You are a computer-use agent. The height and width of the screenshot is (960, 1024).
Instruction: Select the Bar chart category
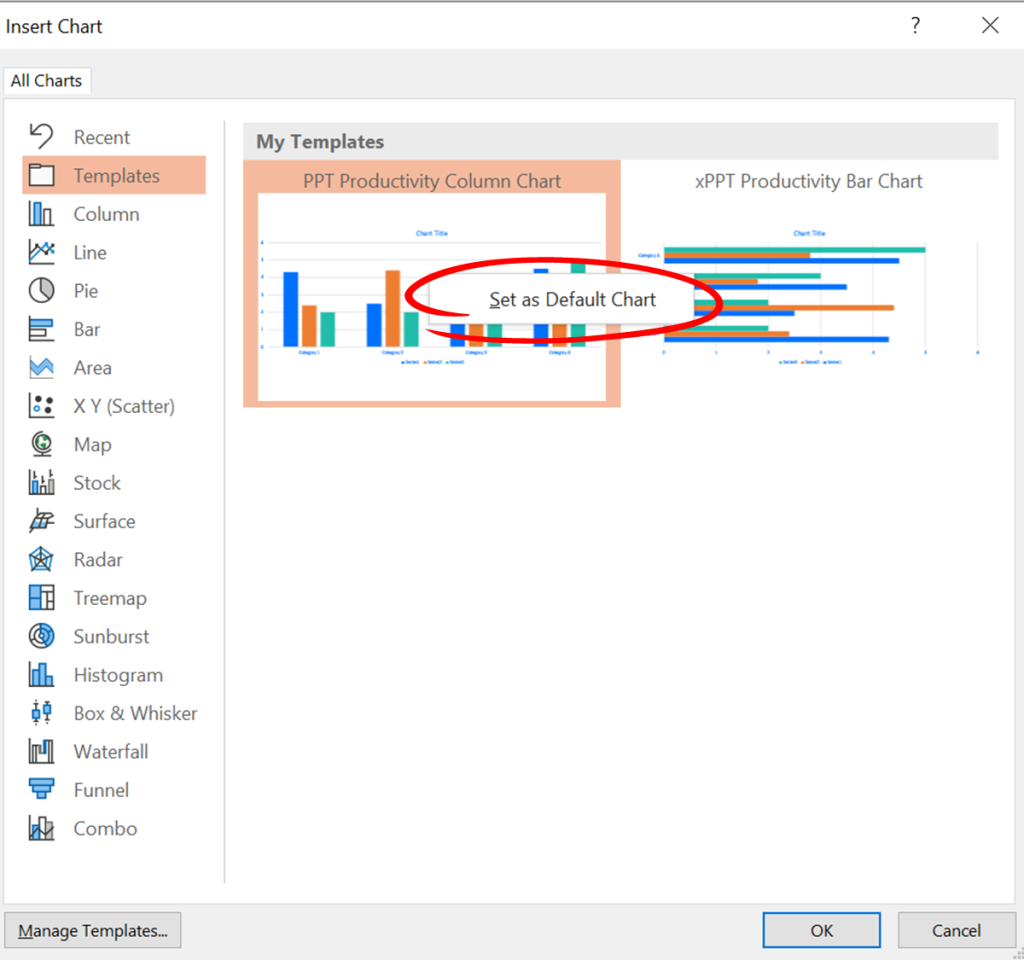[87, 329]
